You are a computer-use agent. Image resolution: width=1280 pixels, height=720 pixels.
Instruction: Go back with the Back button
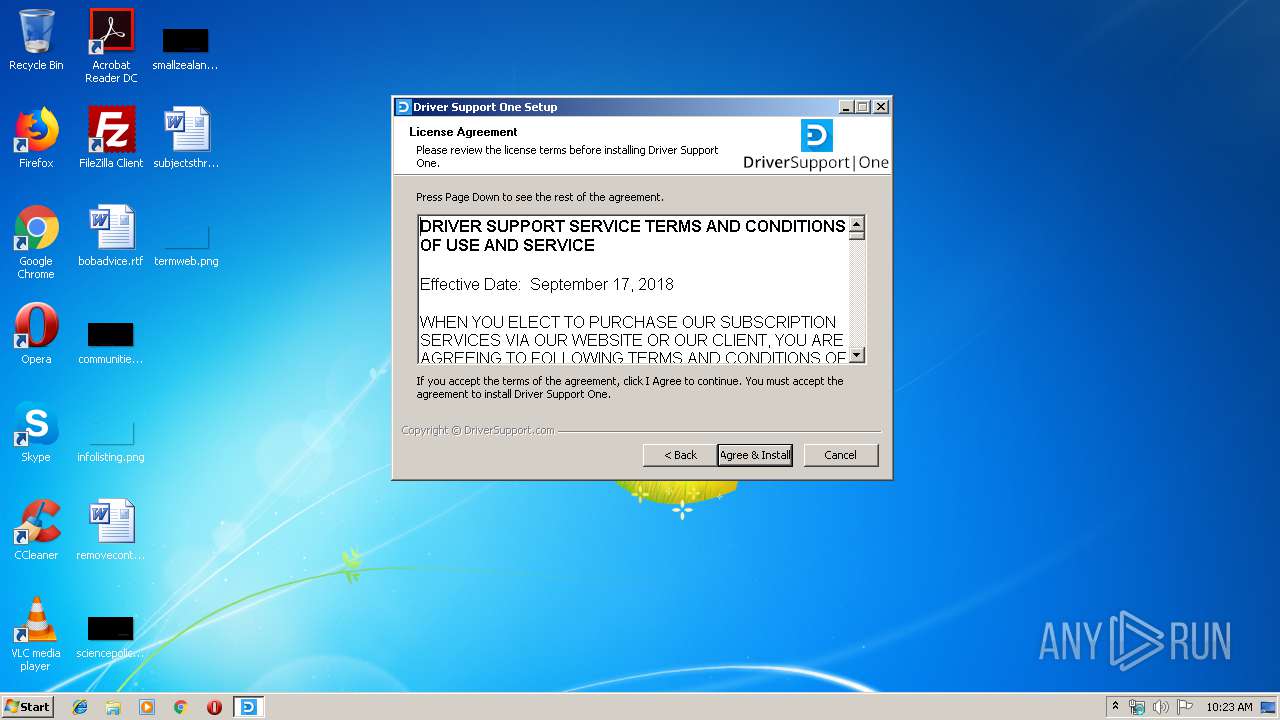coord(680,455)
